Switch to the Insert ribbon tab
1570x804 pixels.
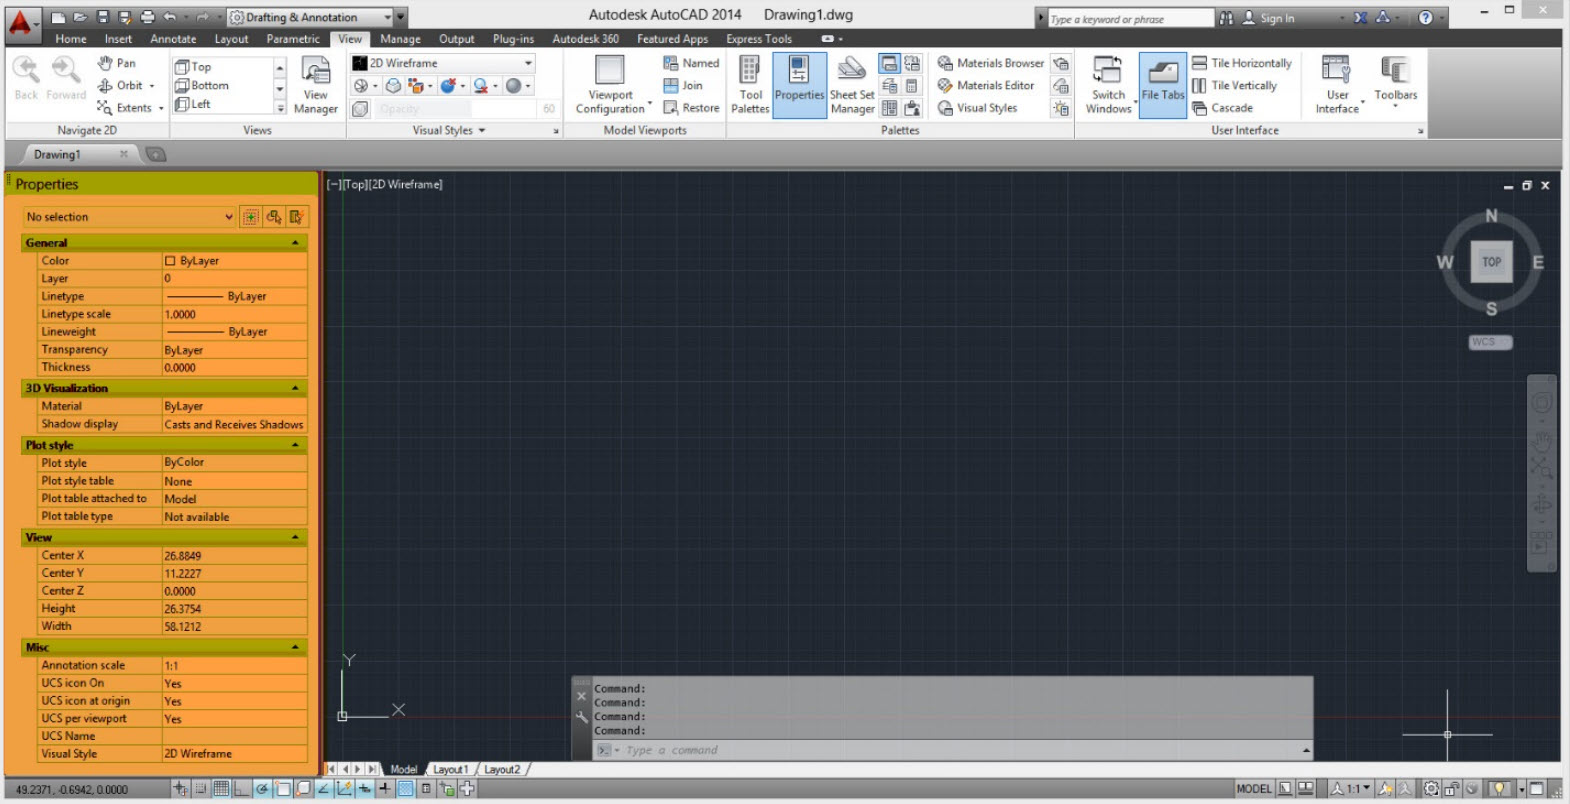click(x=118, y=39)
